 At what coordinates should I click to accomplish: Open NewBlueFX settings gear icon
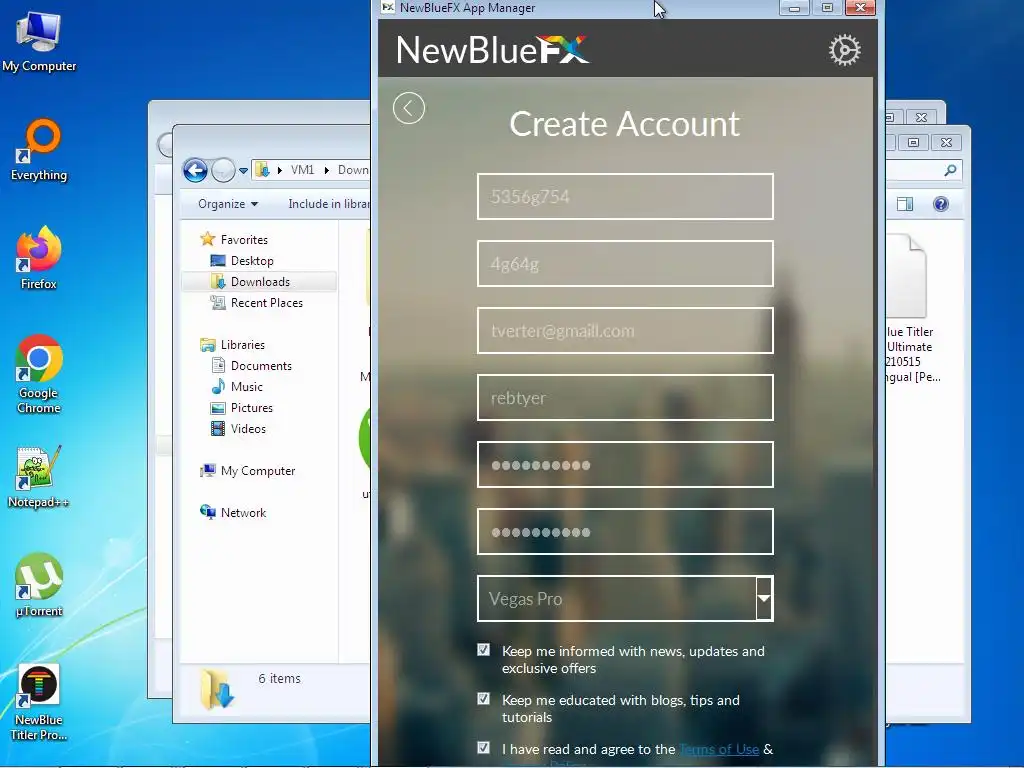[844, 50]
